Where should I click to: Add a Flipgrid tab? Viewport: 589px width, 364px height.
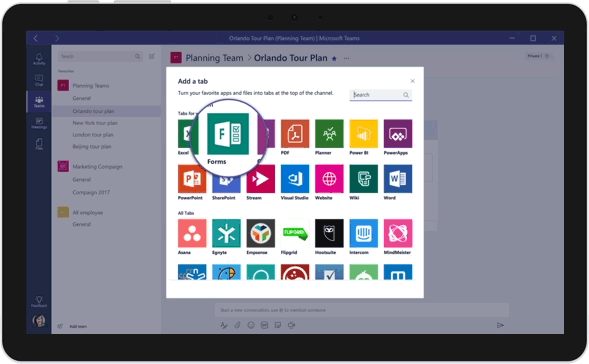pyautogui.click(x=295, y=233)
